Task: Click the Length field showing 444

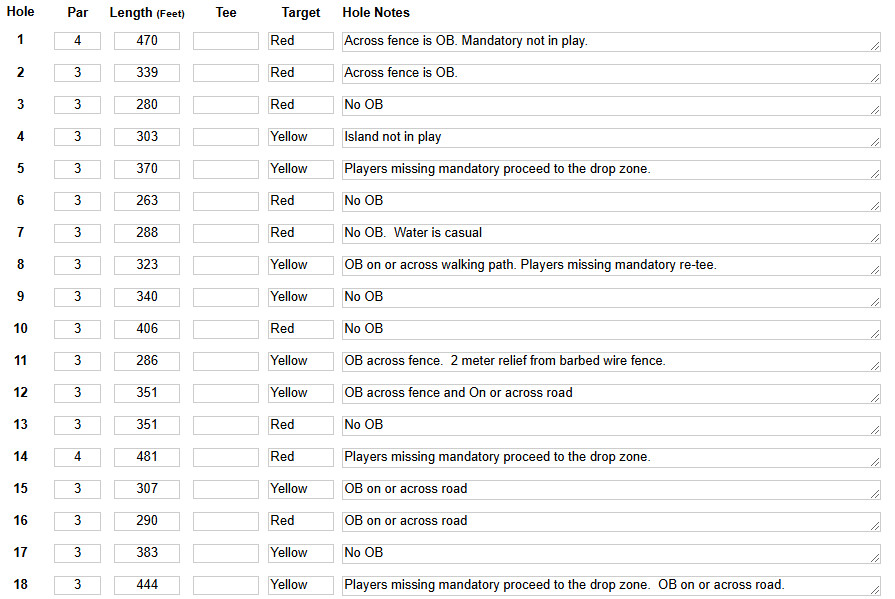Action: 147,585
